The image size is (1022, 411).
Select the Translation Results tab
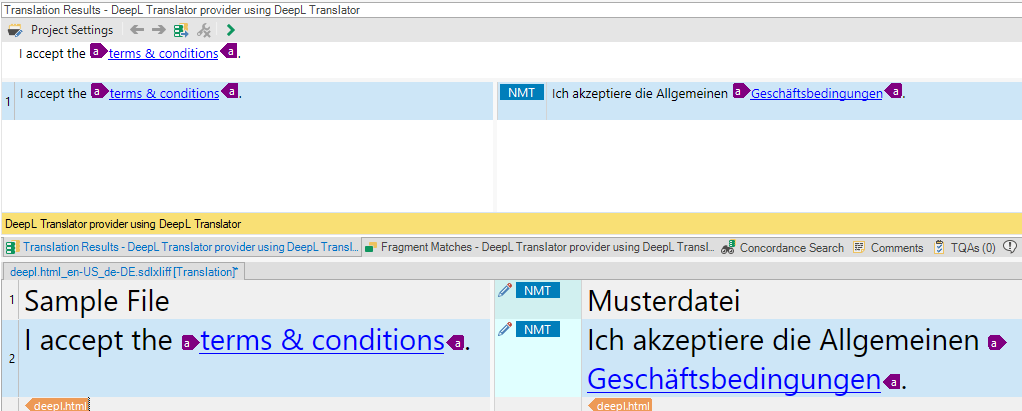pyautogui.click(x=181, y=247)
